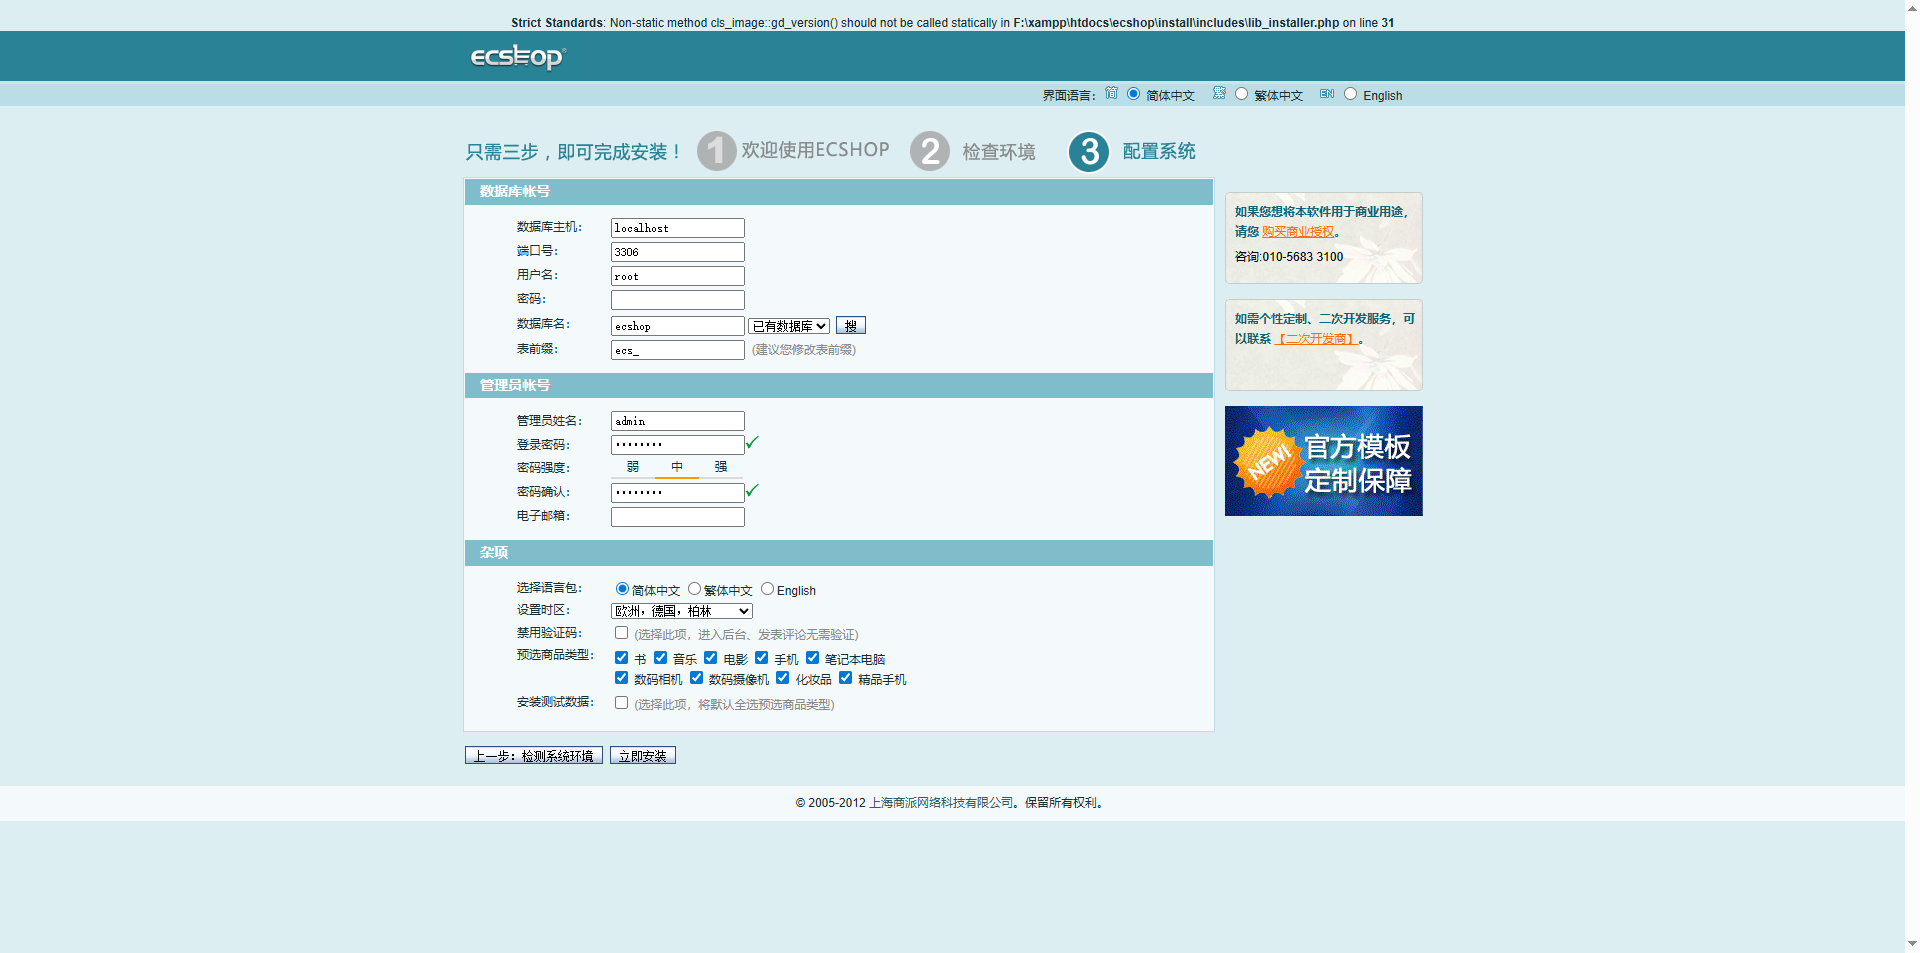Click the page scrollbar up arrow

point(1912,8)
